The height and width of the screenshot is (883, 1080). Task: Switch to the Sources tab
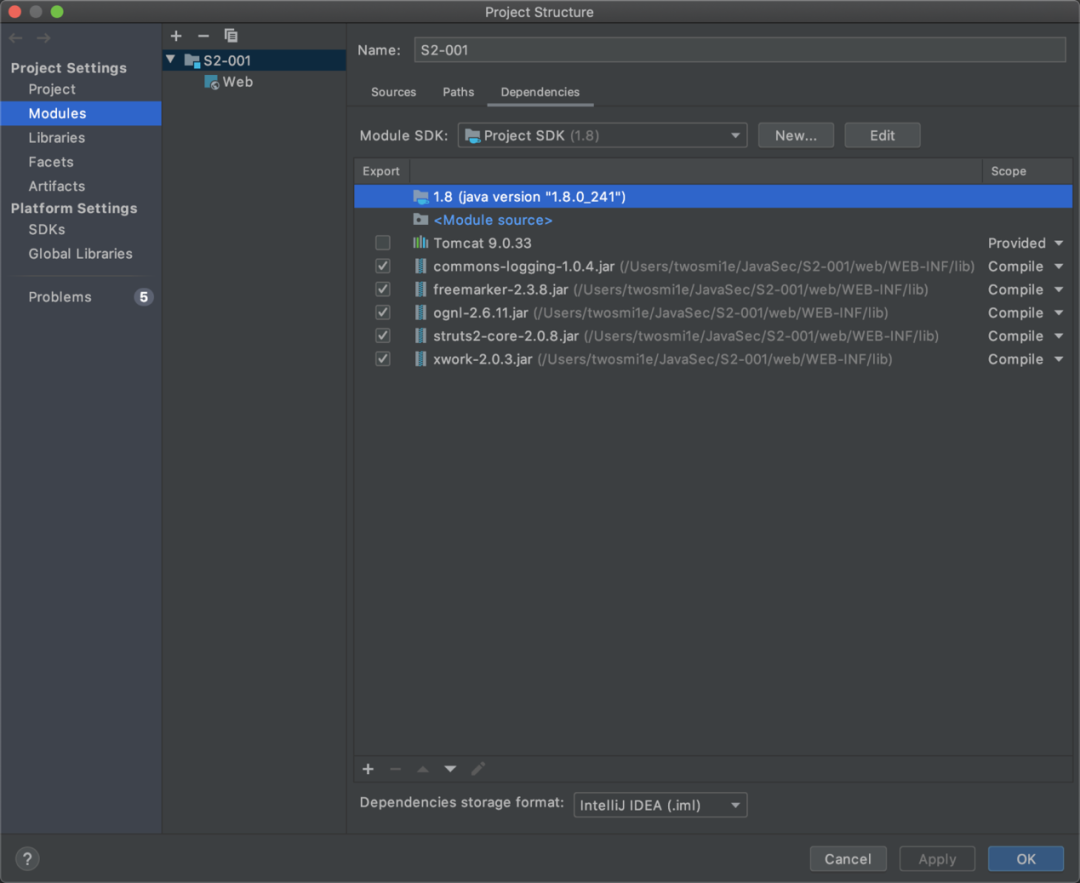[393, 92]
